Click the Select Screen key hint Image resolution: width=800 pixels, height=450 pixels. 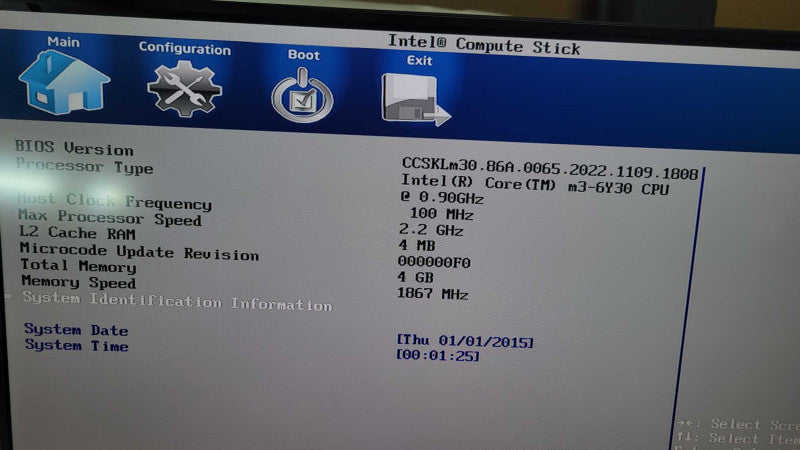click(x=738, y=424)
